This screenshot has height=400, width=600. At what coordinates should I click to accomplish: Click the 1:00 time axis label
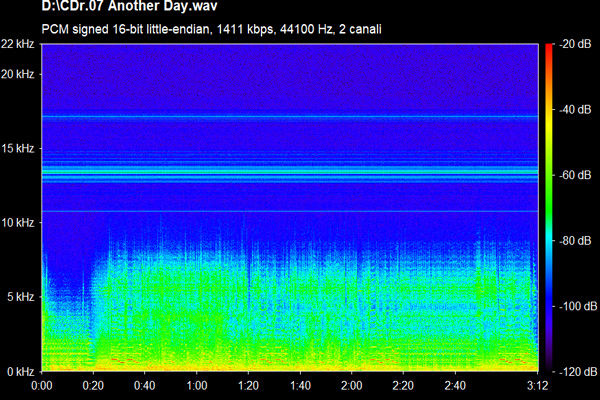197,385
